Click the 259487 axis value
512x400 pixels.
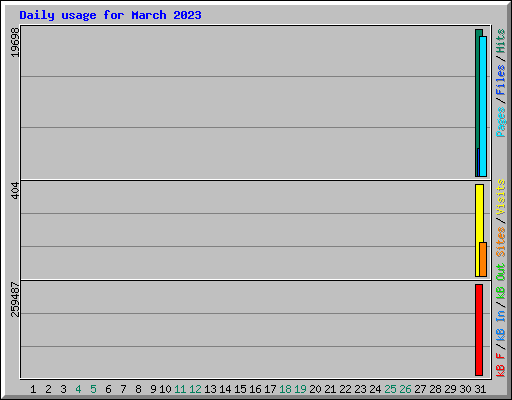coord(15,299)
